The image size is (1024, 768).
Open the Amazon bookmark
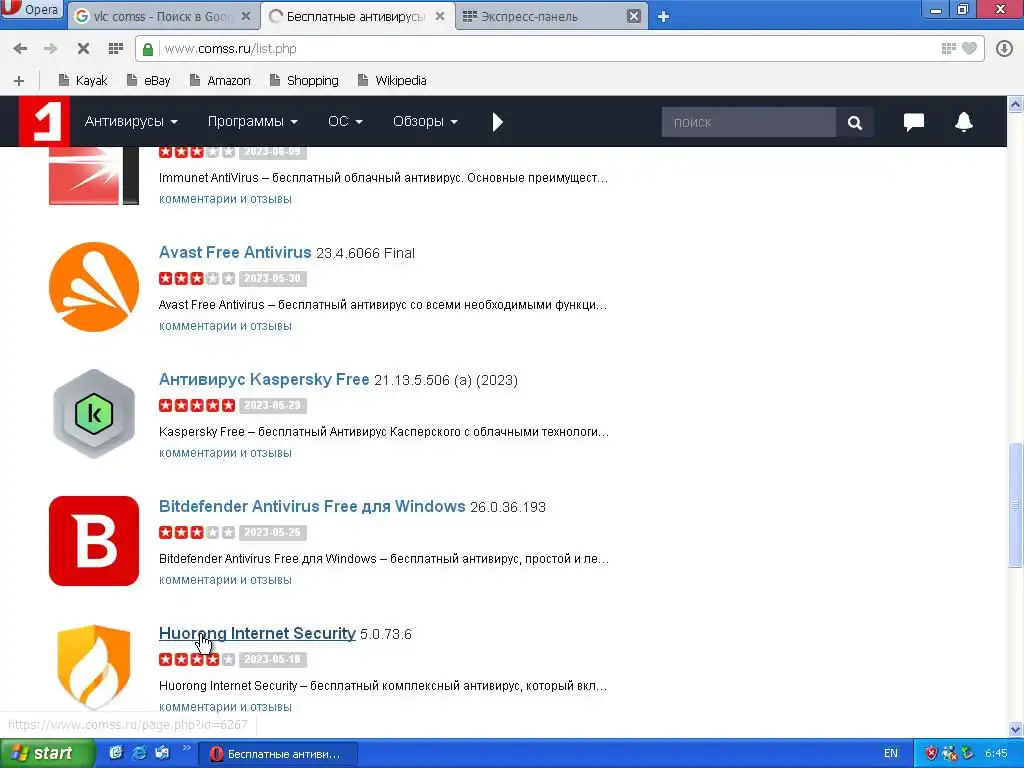pos(220,80)
